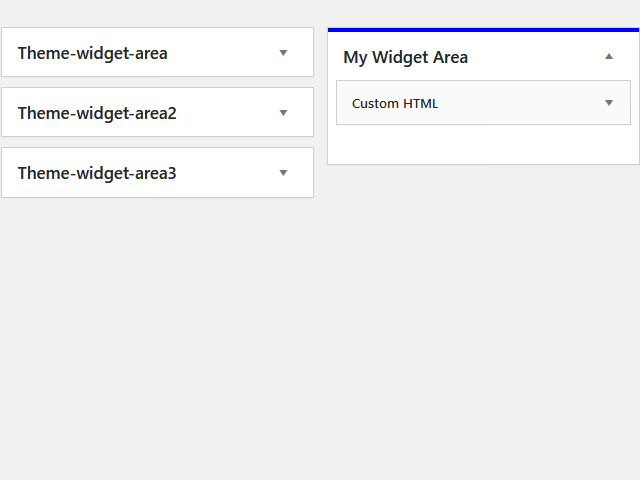
Task: Open Theme-widget-area3 via its triangle icon
Action: coord(283,173)
